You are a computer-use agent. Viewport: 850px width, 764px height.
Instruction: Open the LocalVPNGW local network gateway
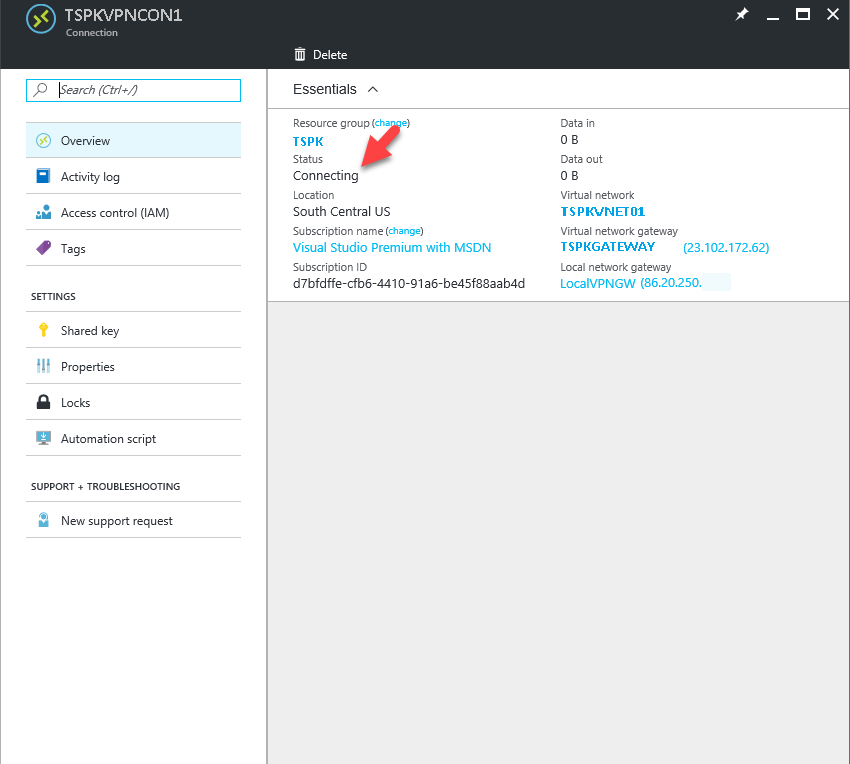[597, 284]
